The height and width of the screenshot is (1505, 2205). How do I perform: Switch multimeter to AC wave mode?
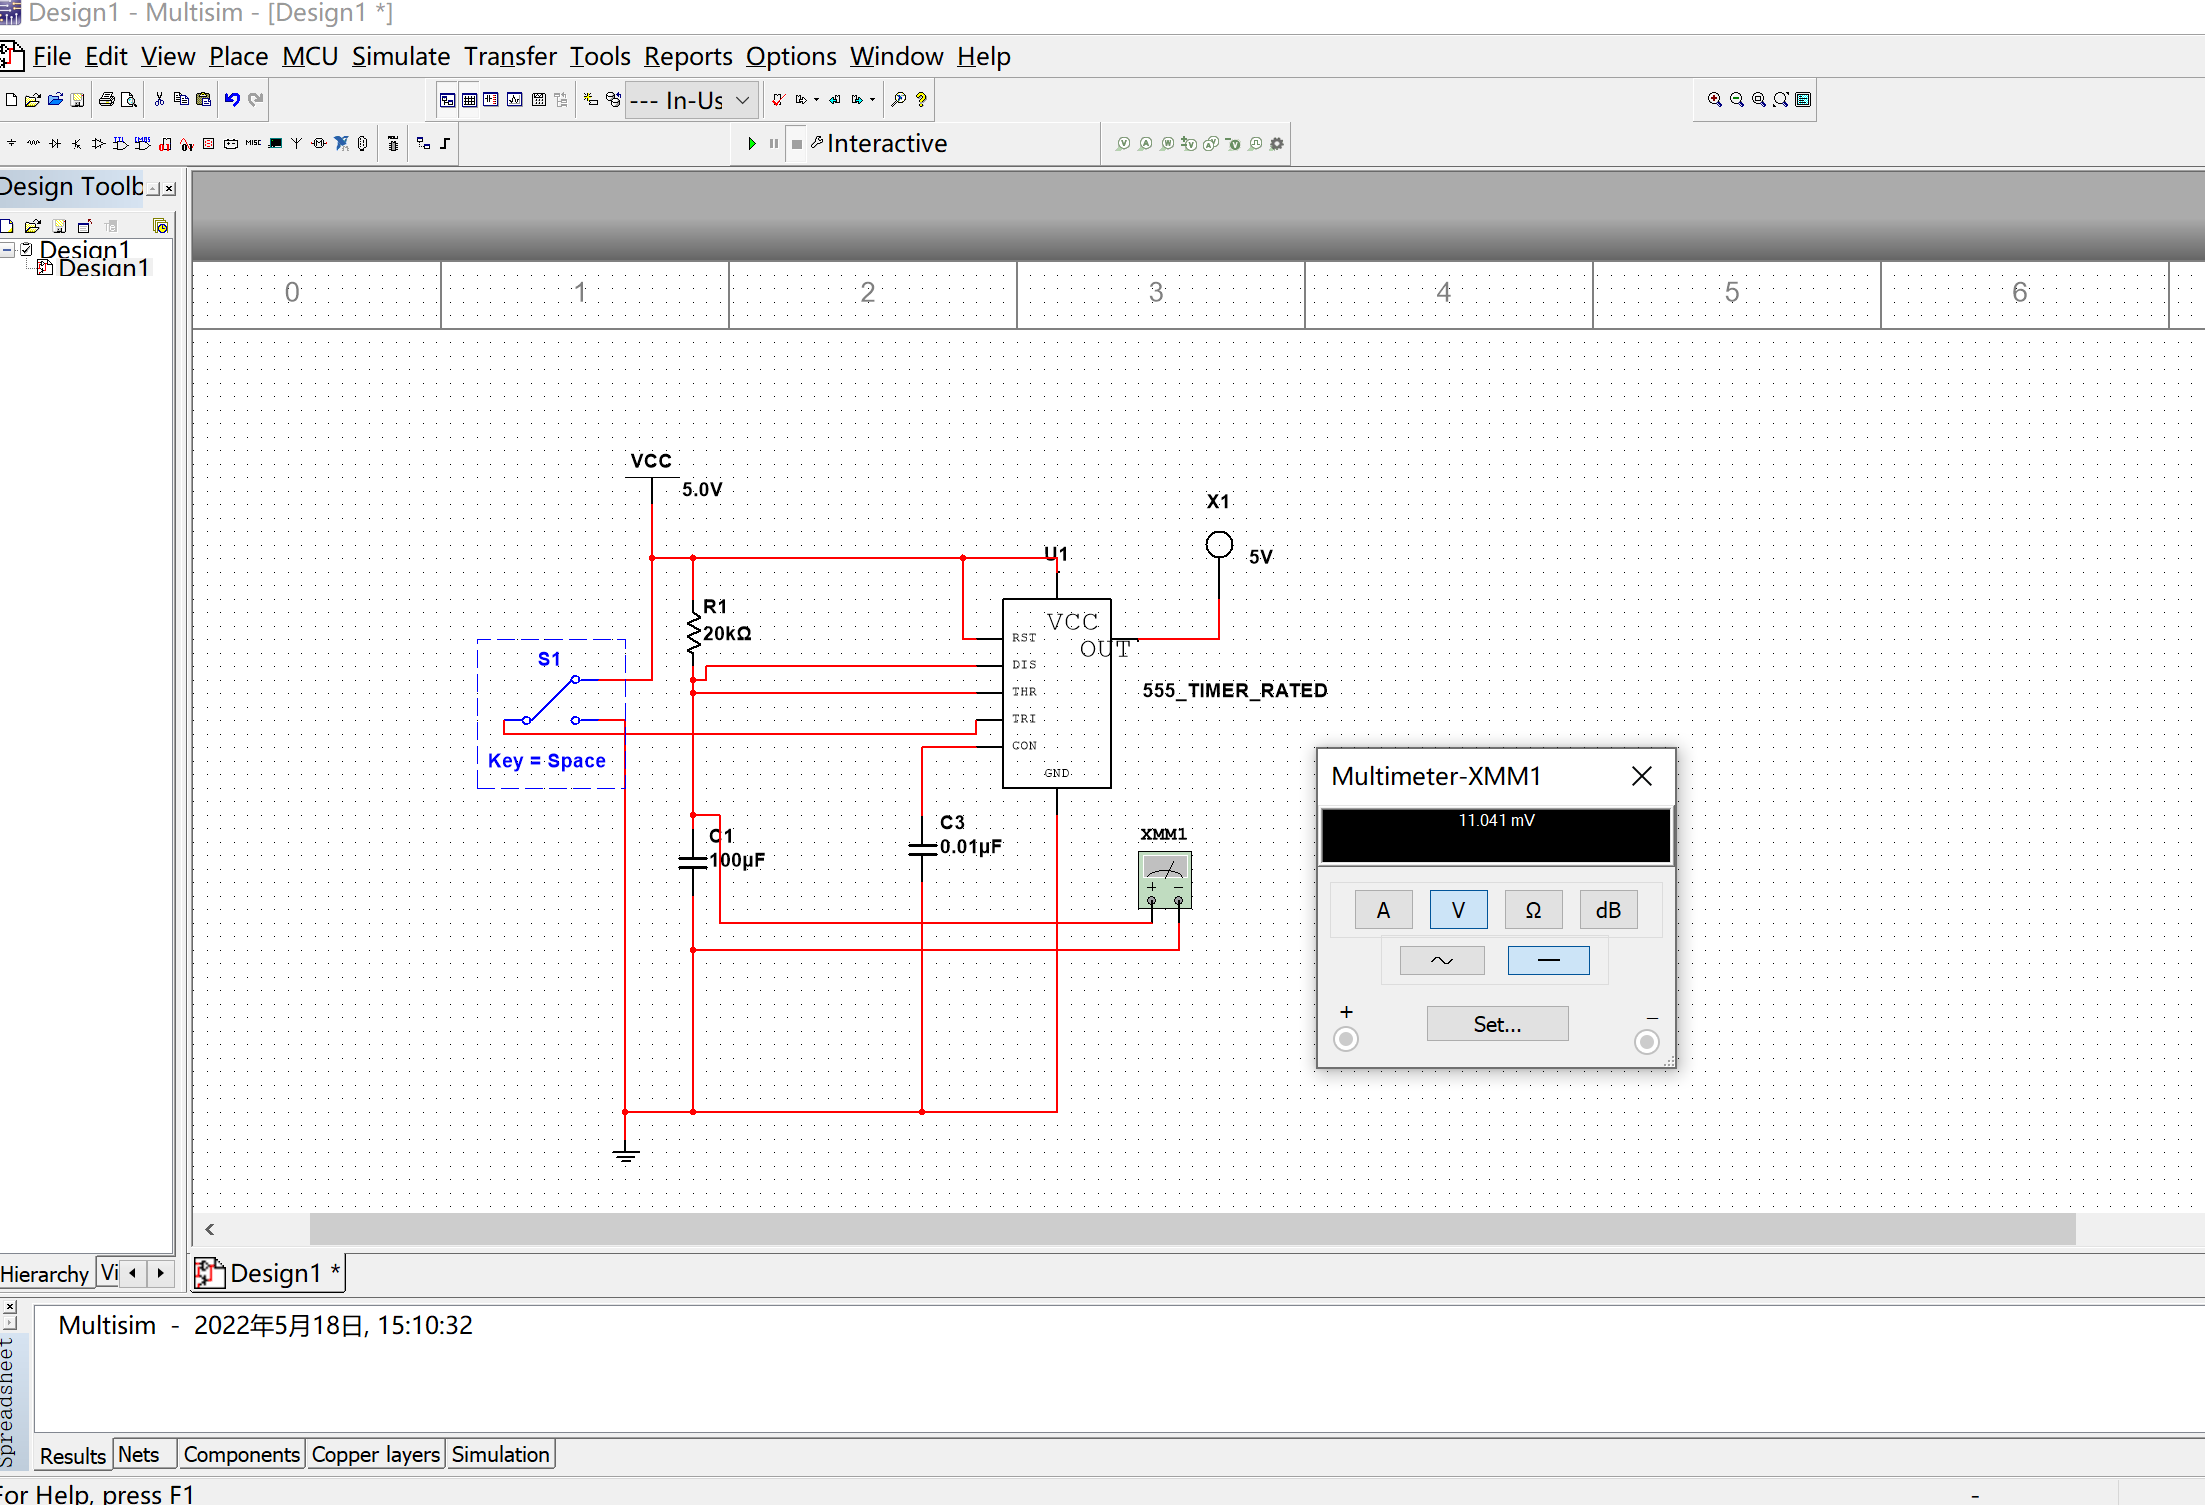[1441, 960]
